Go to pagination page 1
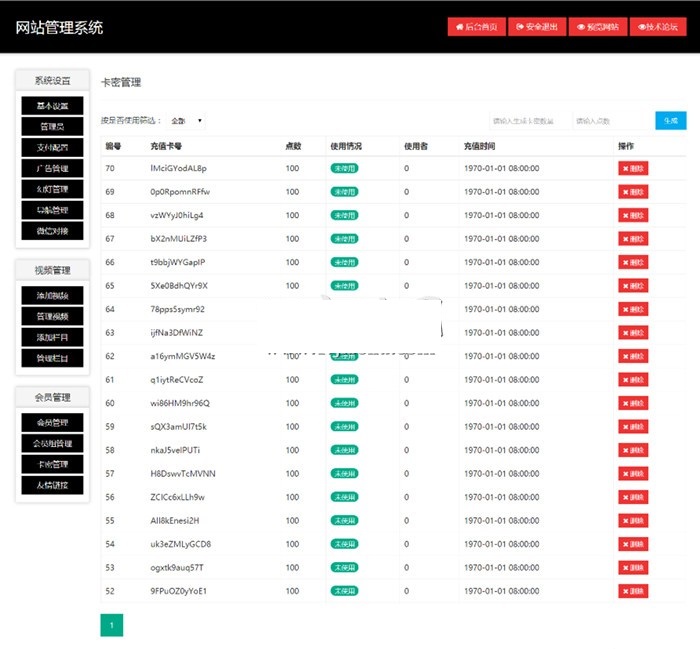This screenshot has width=700, height=649. [x=112, y=625]
